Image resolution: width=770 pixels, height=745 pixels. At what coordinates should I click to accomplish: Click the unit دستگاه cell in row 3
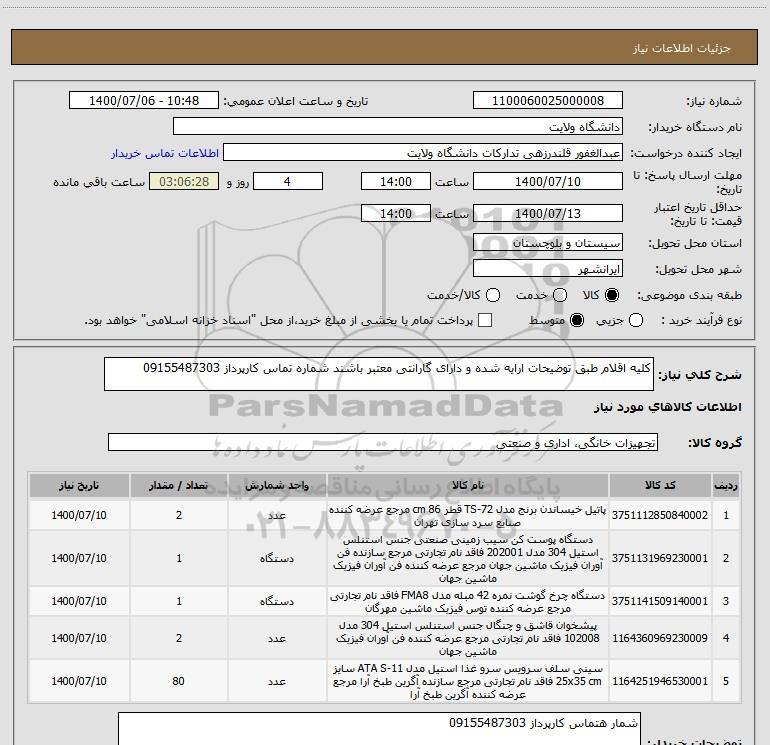point(277,601)
